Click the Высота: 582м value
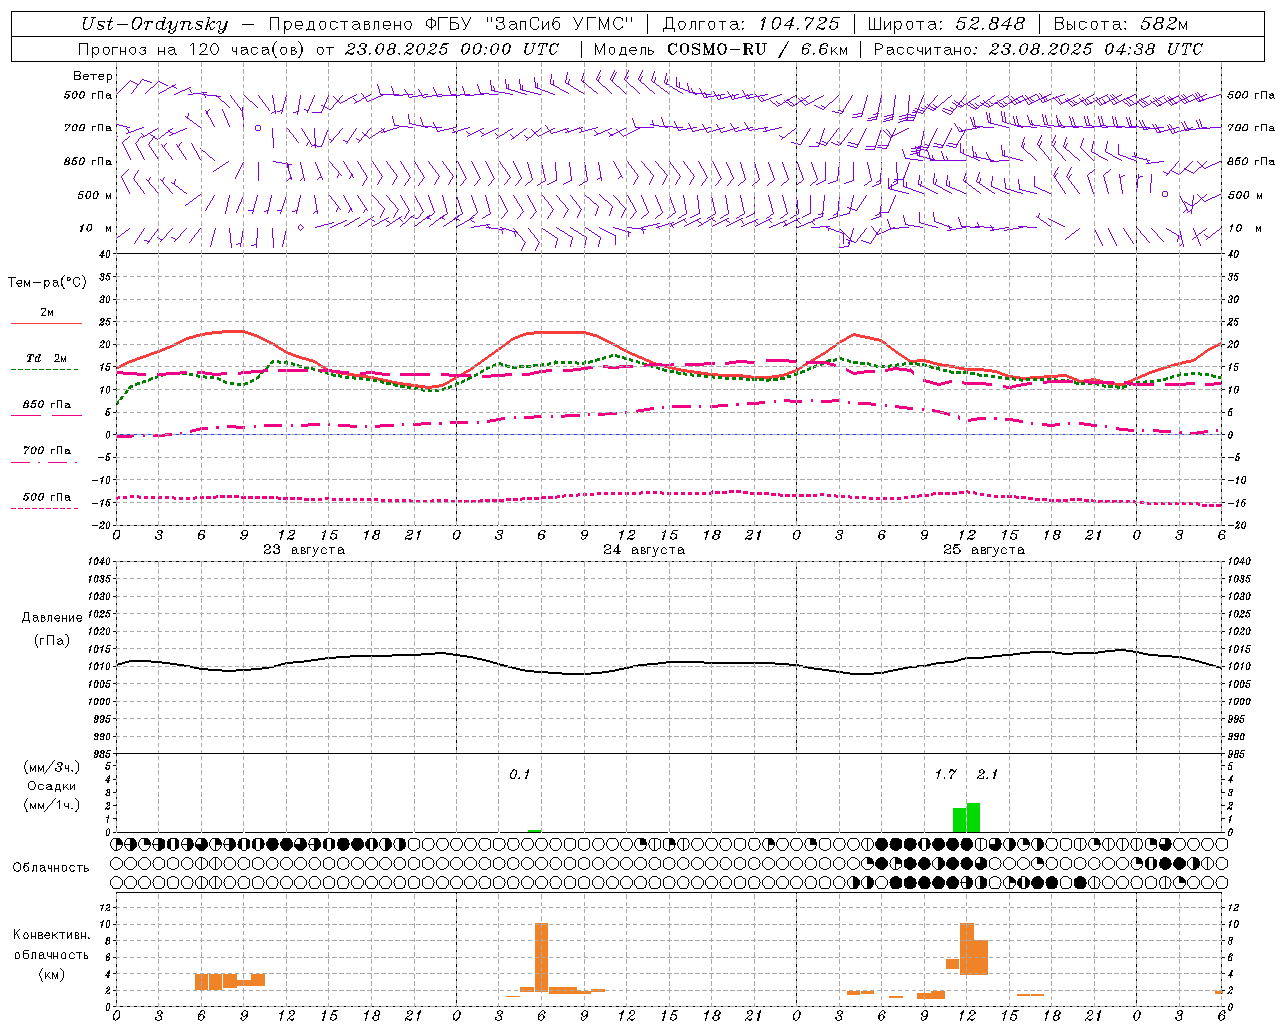The height and width of the screenshot is (1024, 1280). (1121, 24)
